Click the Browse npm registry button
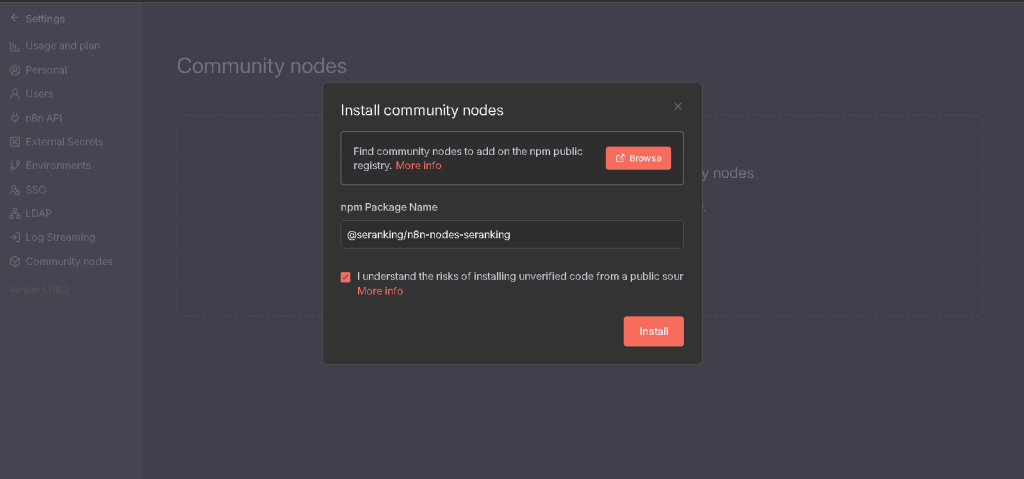The width and height of the screenshot is (1024, 479). [638, 158]
